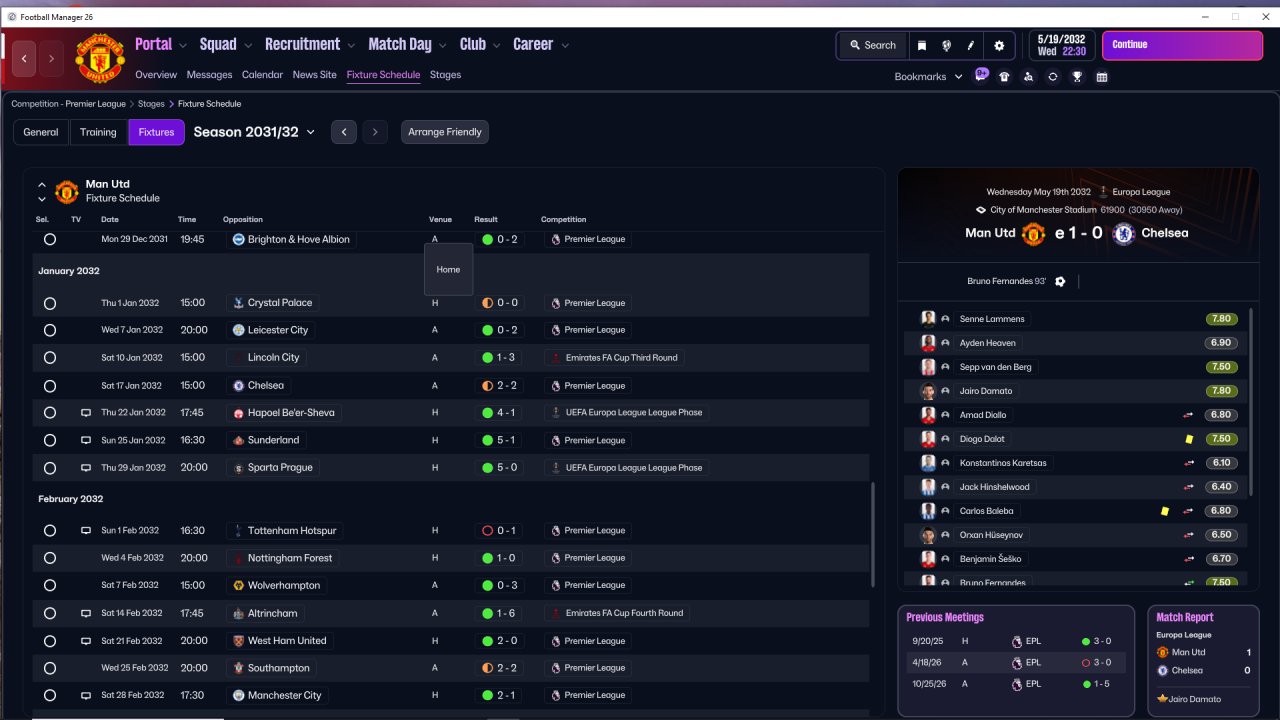Open the globe icon in the top toolbar
1280x720 pixels.
coord(946,45)
